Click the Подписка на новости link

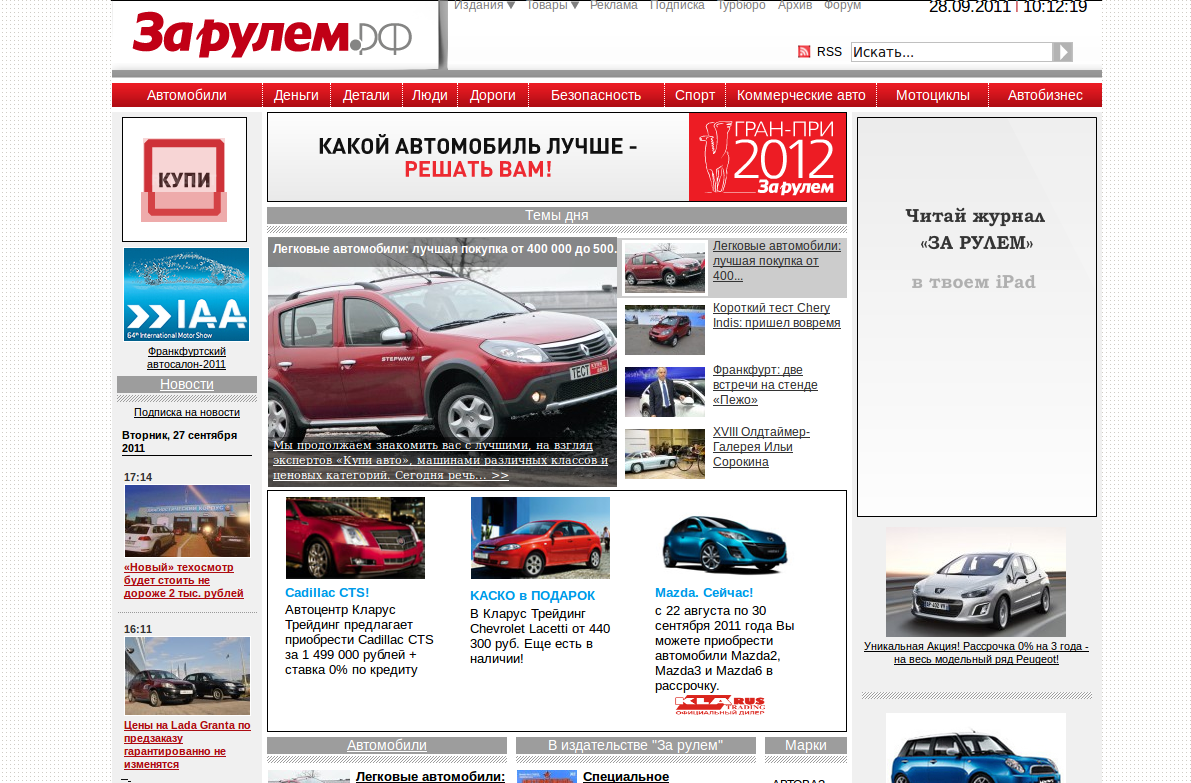pyautogui.click(x=187, y=412)
